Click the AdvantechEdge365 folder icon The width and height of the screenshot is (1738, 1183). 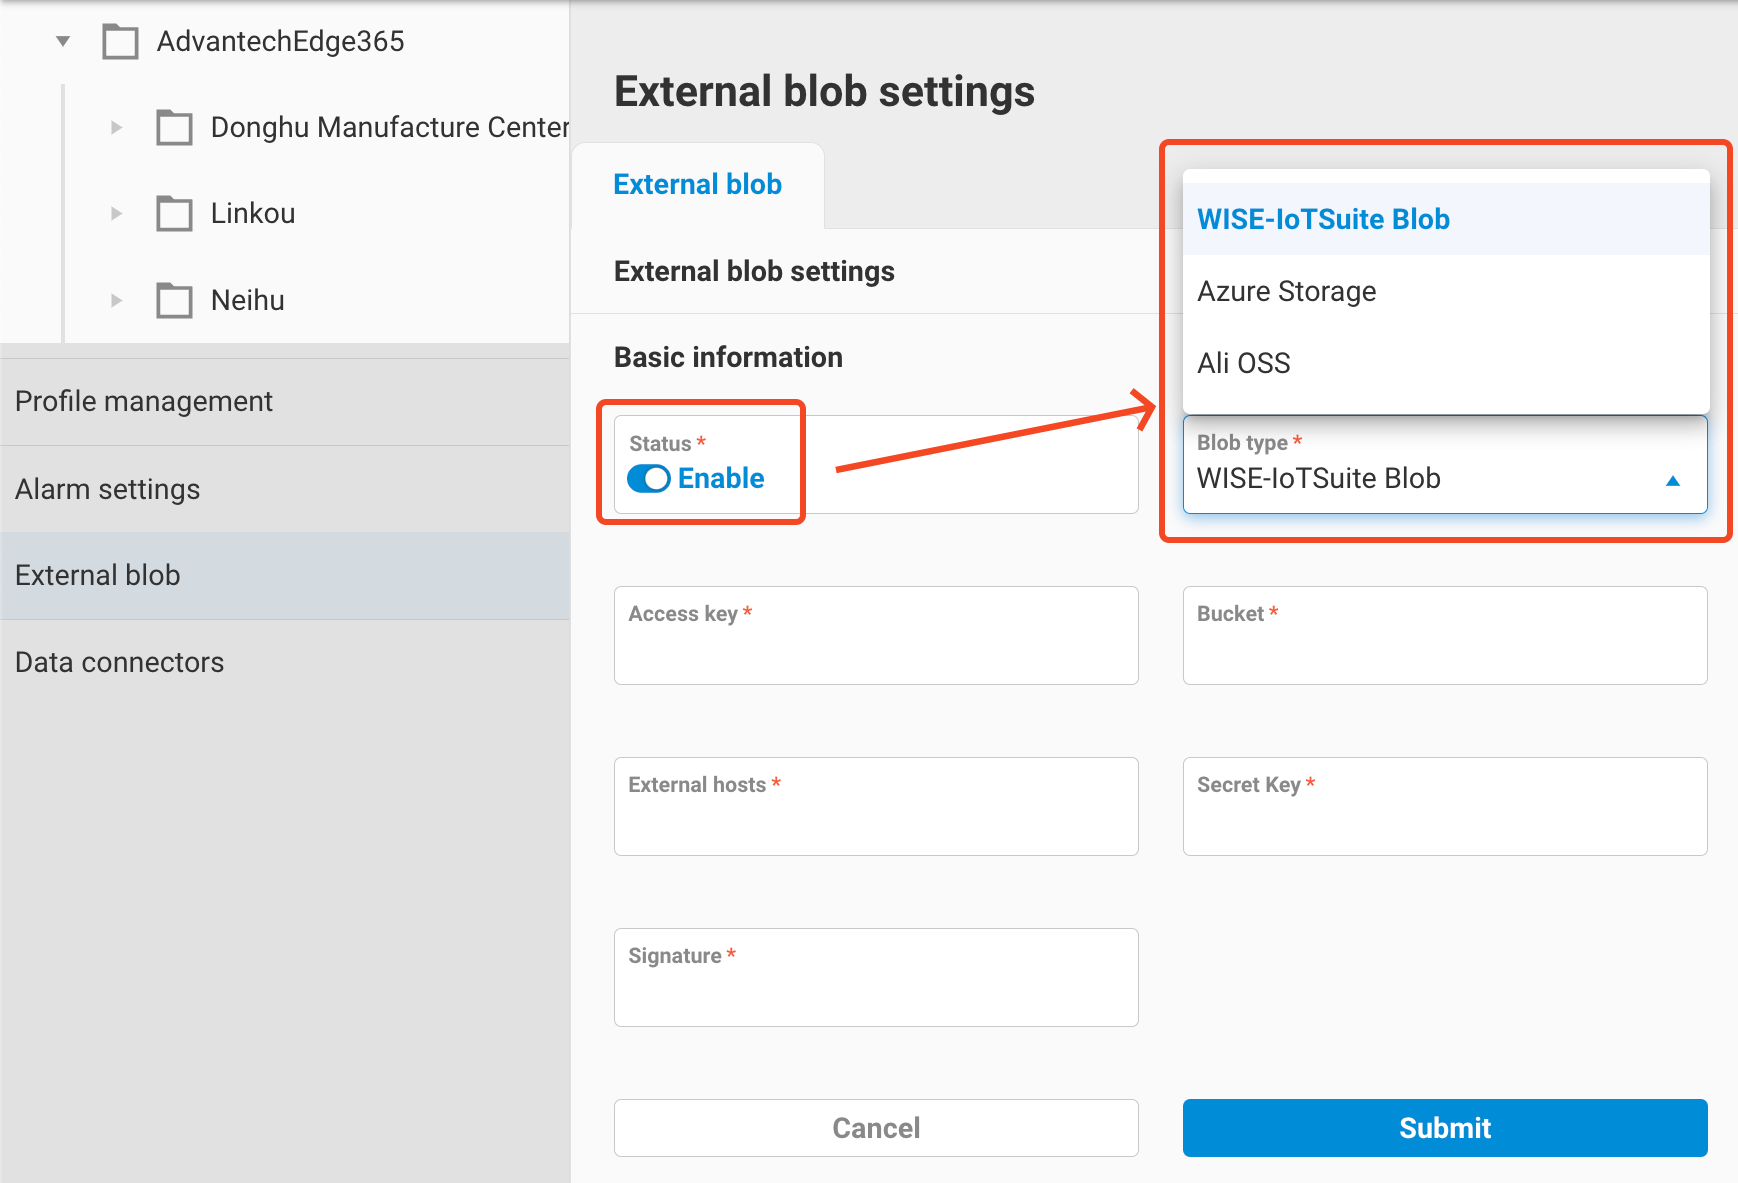[120, 41]
